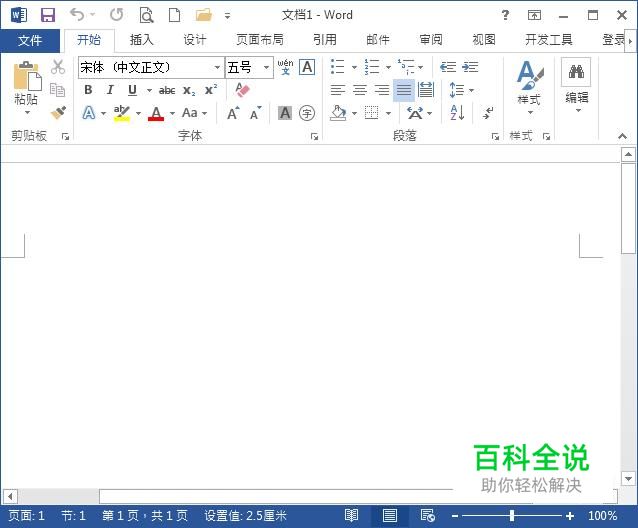Click the horizontal scrollbar left arrow
Viewport: 638px width, 528px height.
pyautogui.click(x=10, y=496)
